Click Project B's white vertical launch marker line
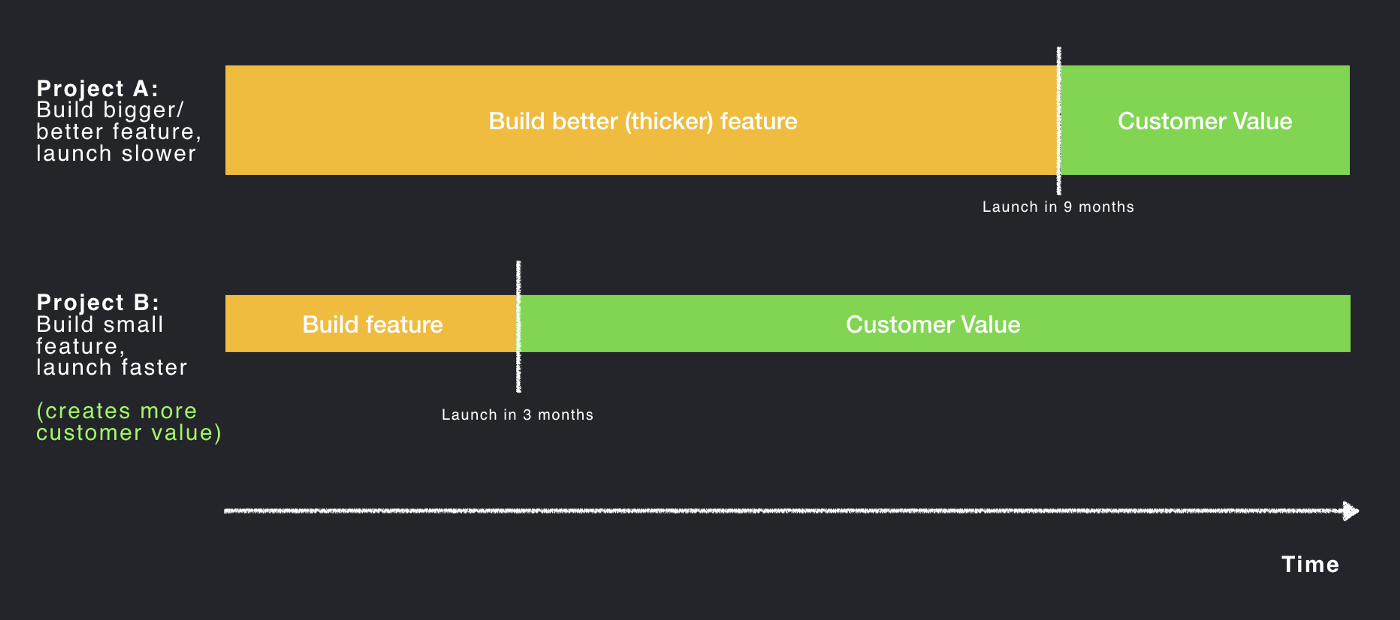This screenshot has height=620, width=1400. pyautogui.click(x=518, y=326)
